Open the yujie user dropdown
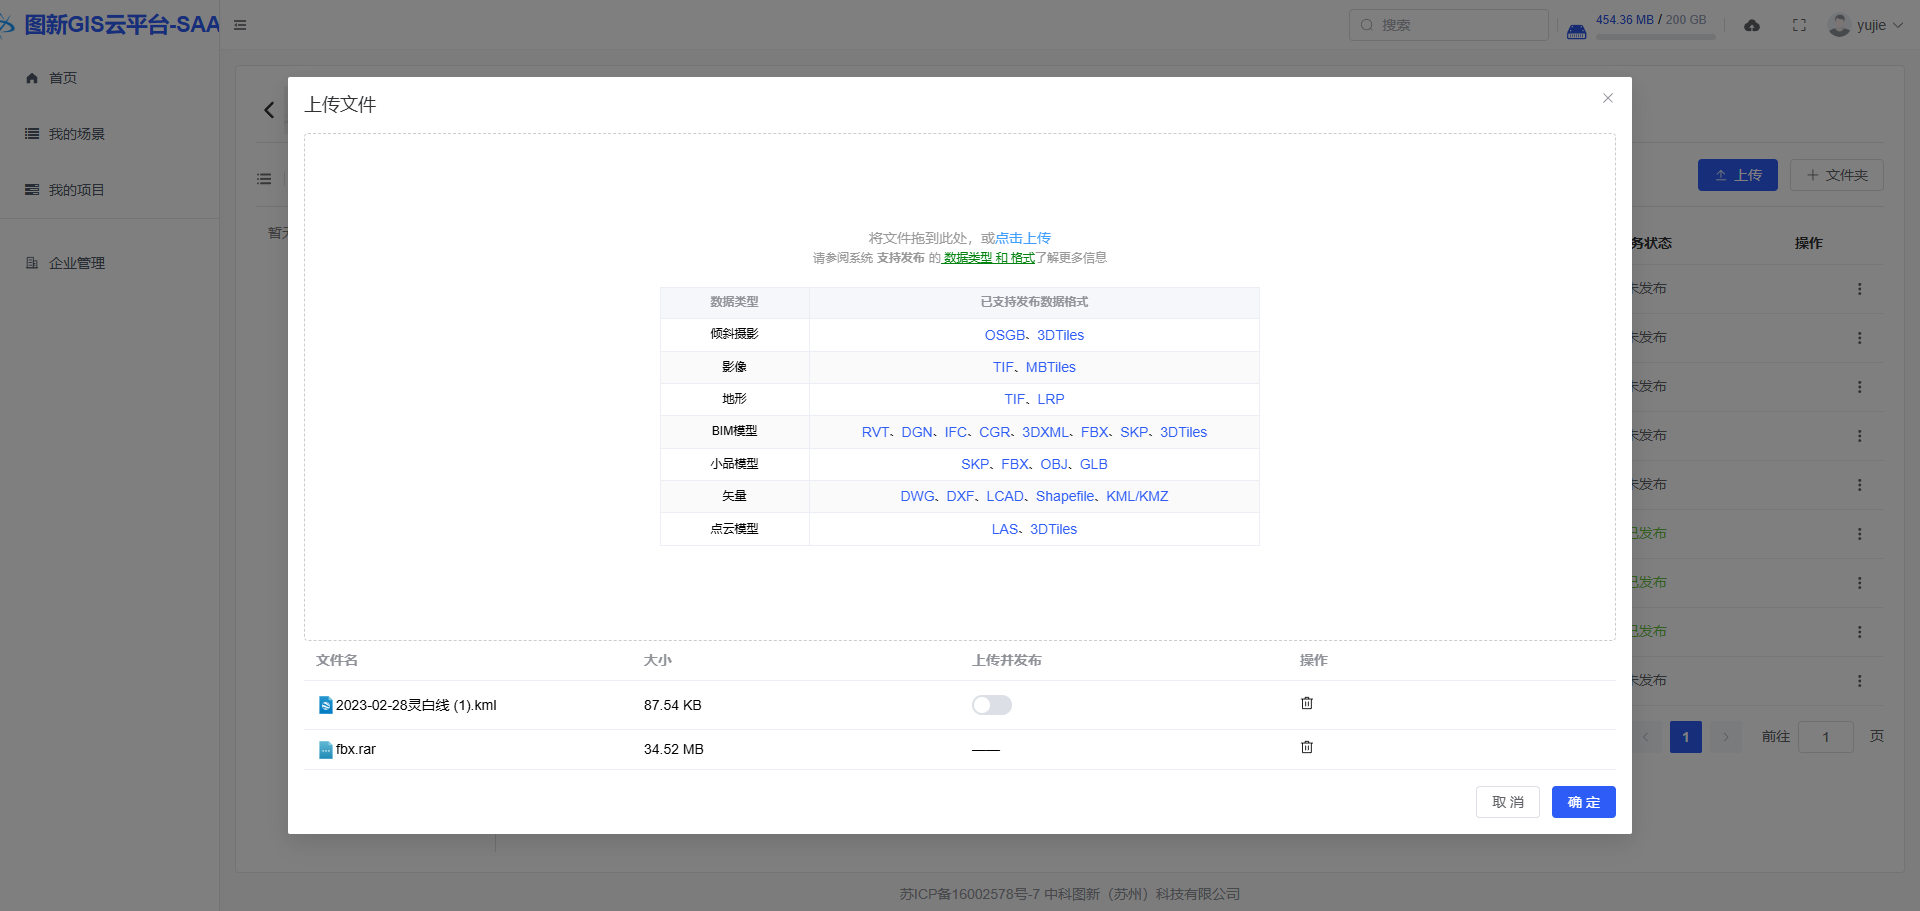Screen dimensions: 1920x911 point(1866,25)
